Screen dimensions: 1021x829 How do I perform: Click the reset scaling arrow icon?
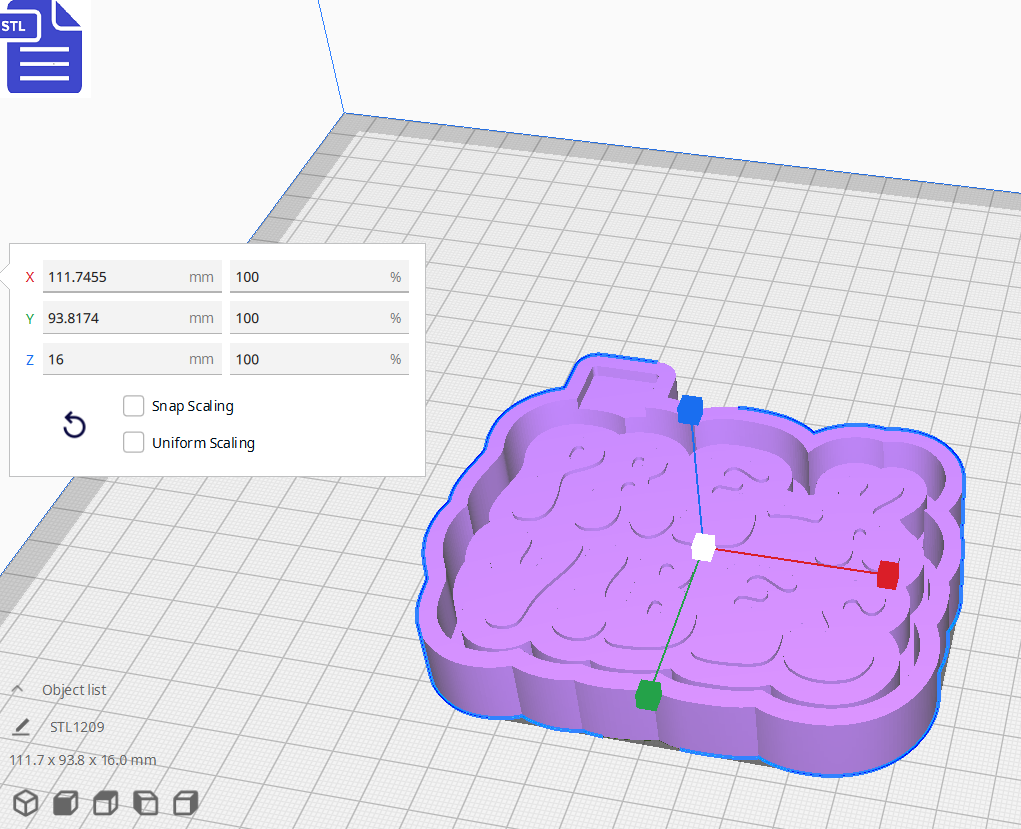click(73, 425)
